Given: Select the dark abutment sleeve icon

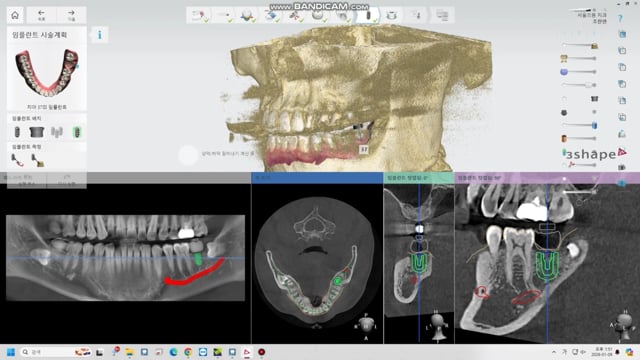Looking at the screenshot, I should click(x=37, y=132).
